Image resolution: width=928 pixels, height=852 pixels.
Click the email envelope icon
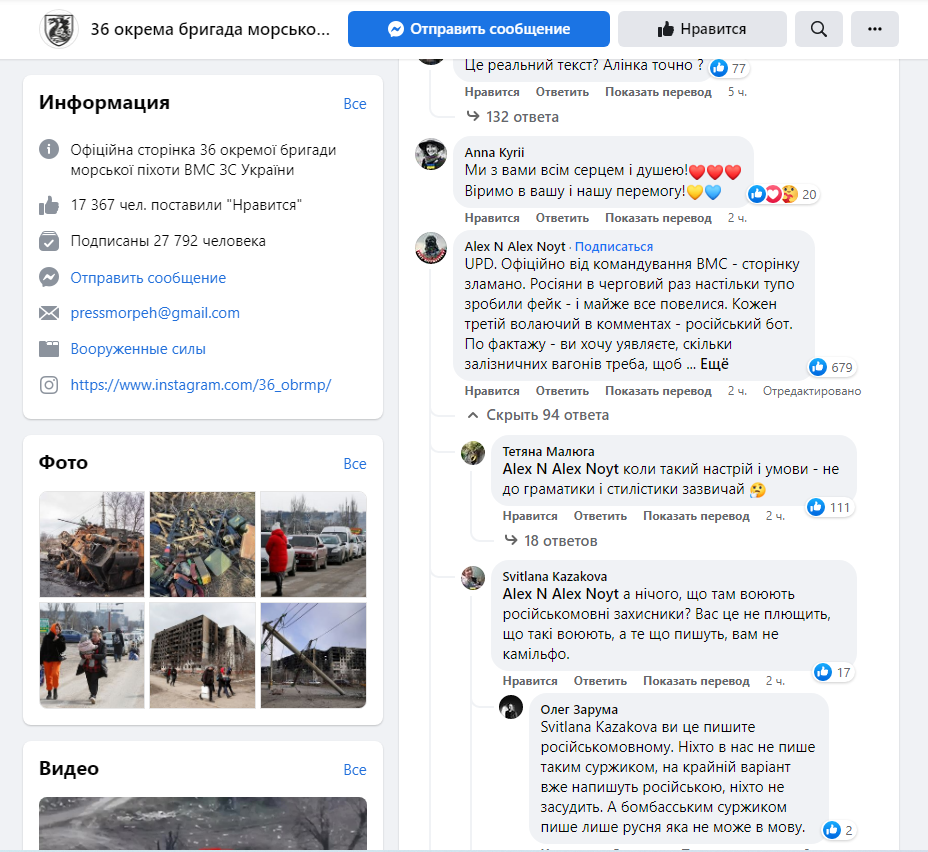coord(49,313)
